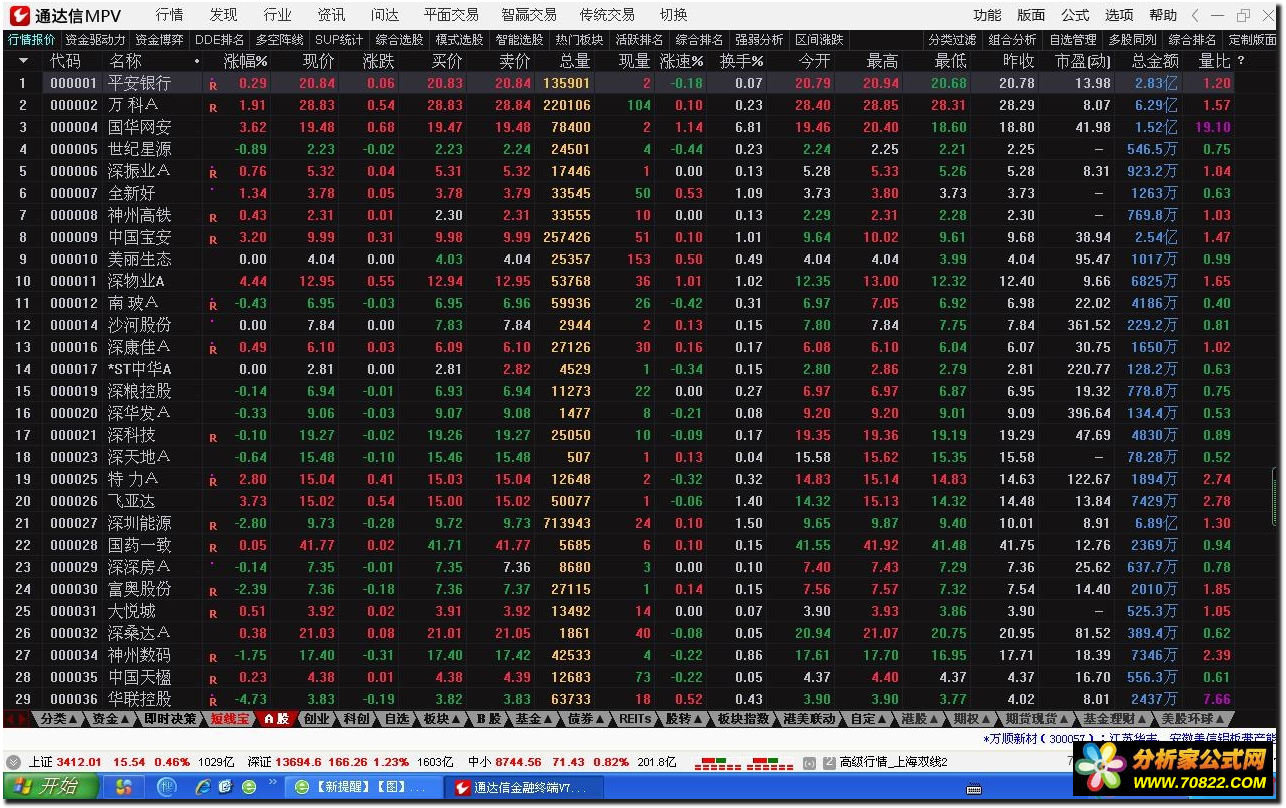Open the 期权 dropdown tab

973,719
